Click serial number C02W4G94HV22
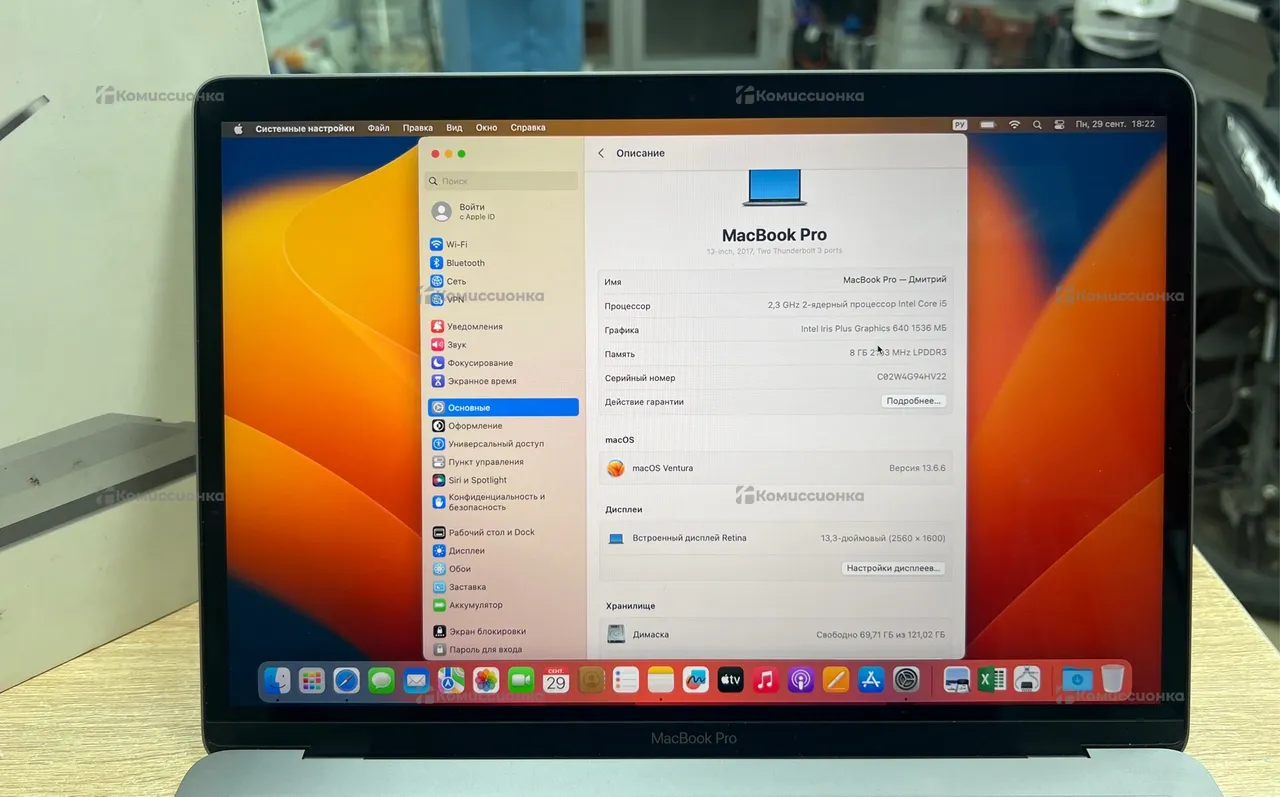Image resolution: width=1280 pixels, height=797 pixels. coord(911,377)
